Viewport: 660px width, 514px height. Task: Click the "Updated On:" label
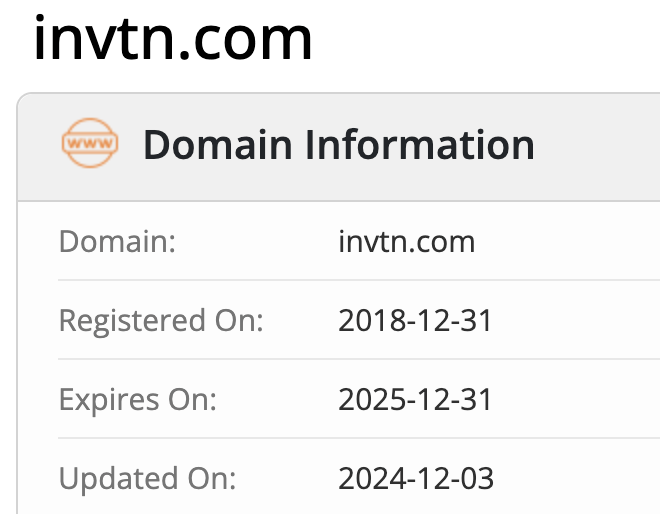pos(148,479)
